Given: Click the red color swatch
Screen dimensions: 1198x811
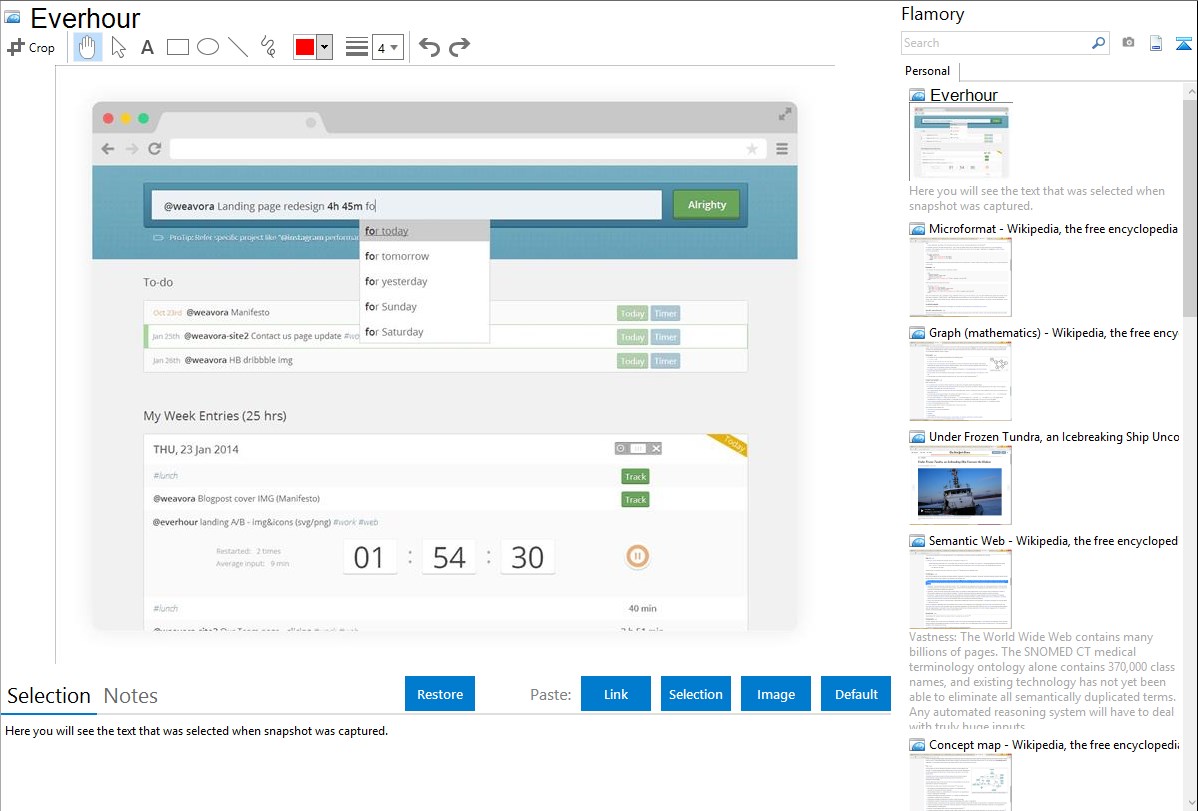Looking at the screenshot, I should coord(305,47).
